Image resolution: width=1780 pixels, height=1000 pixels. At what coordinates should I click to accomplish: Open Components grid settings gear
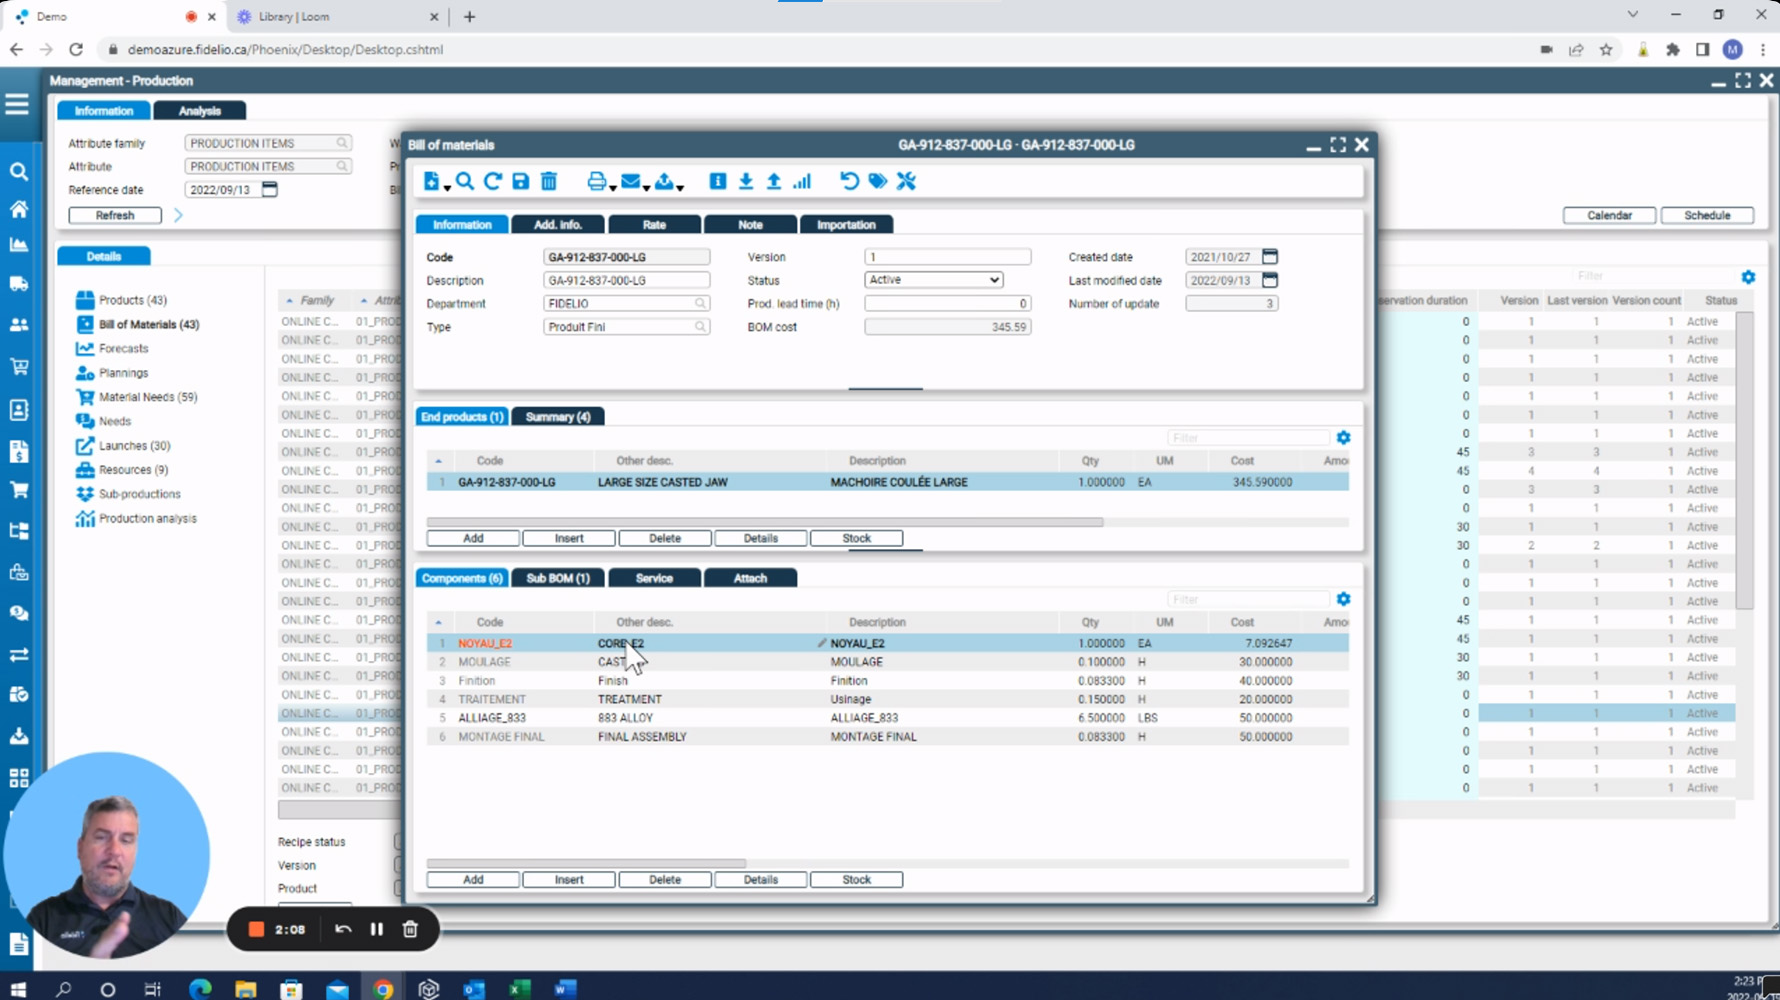click(1343, 599)
